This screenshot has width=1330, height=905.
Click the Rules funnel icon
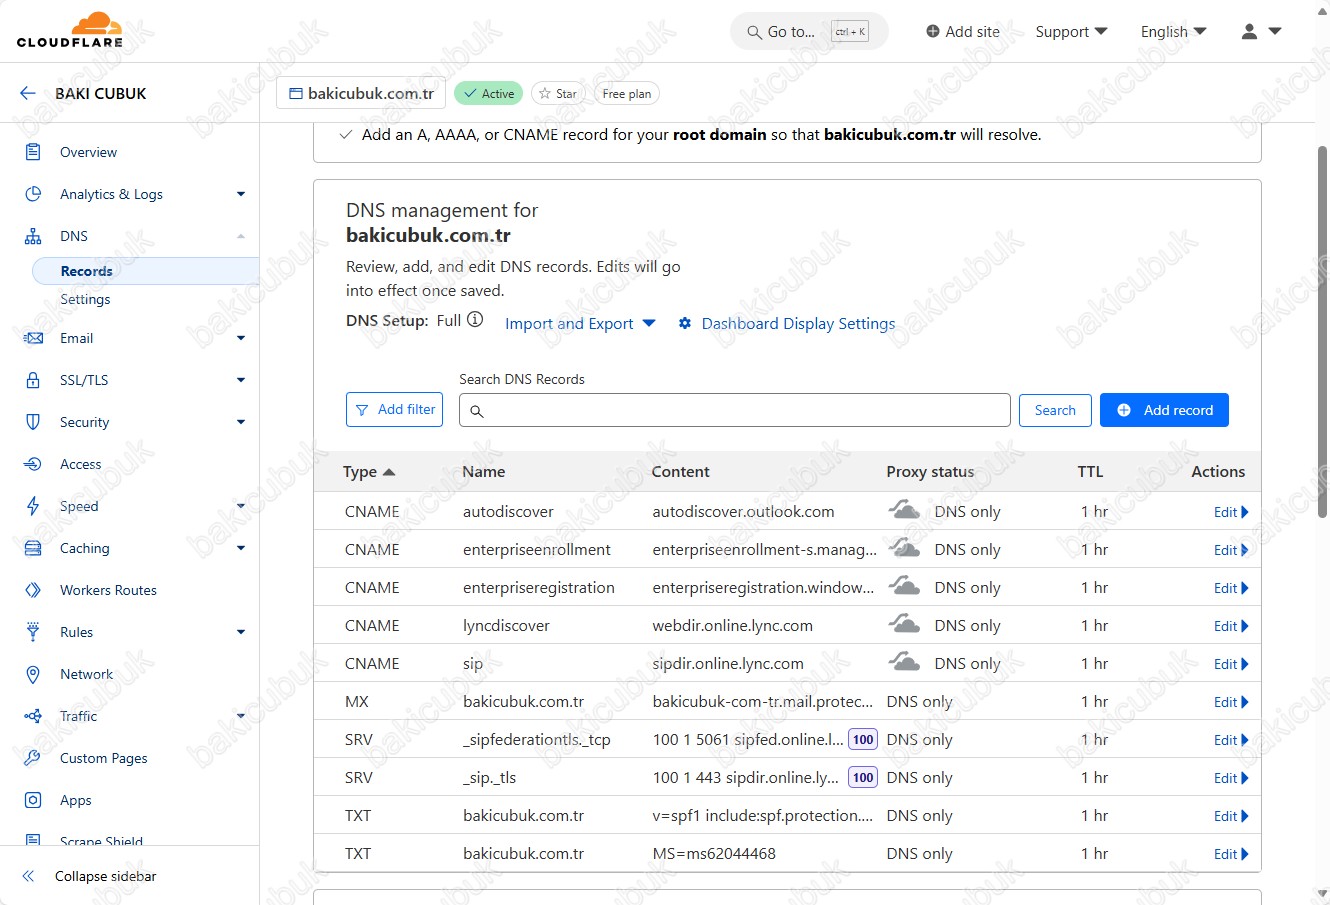pos(33,632)
